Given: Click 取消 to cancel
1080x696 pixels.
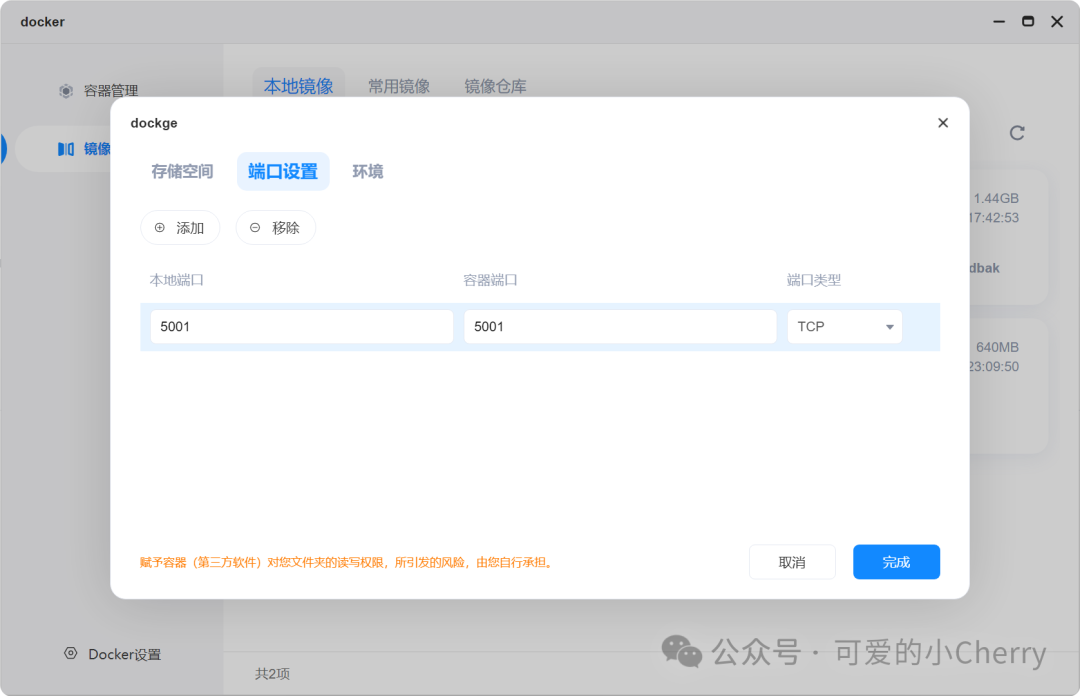Looking at the screenshot, I should [792, 562].
